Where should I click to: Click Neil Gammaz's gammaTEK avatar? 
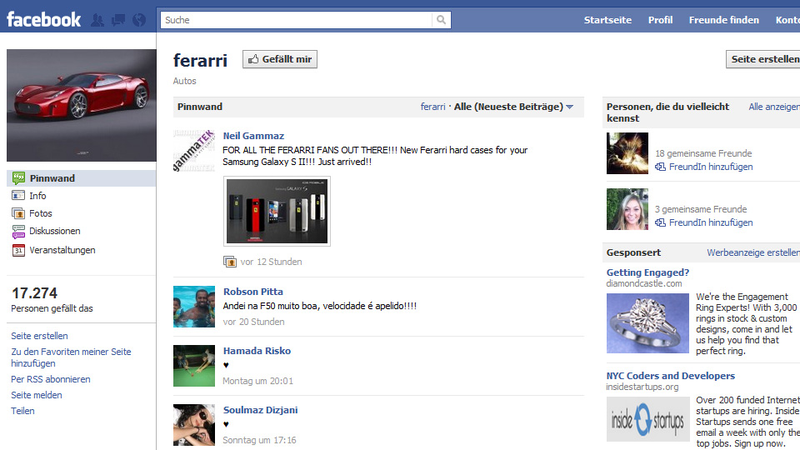(x=194, y=151)
